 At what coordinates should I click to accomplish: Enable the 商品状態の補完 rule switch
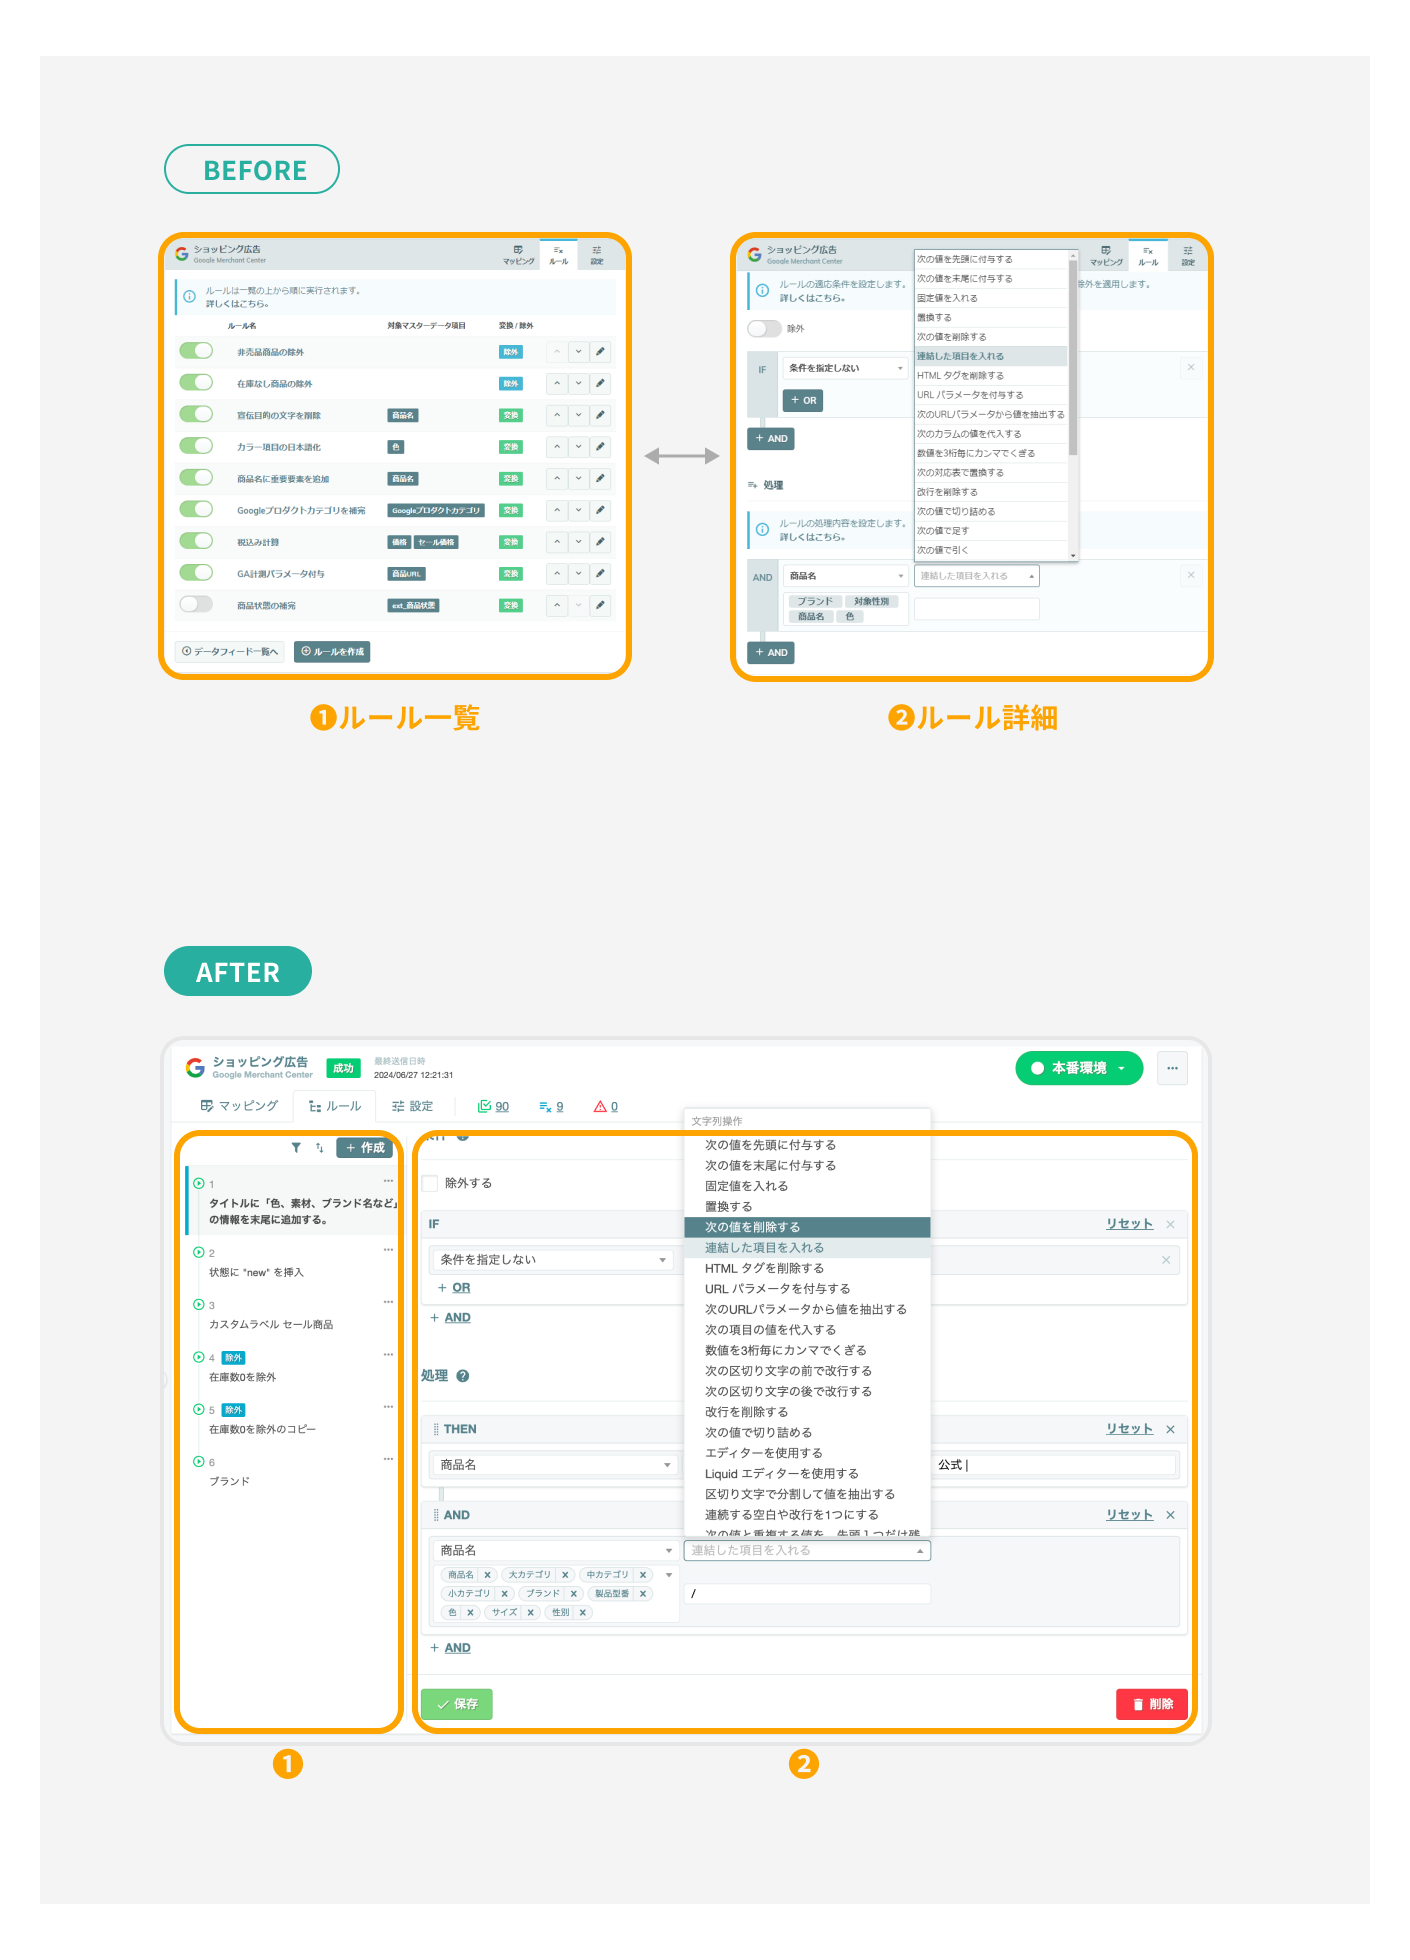[196, 604]
